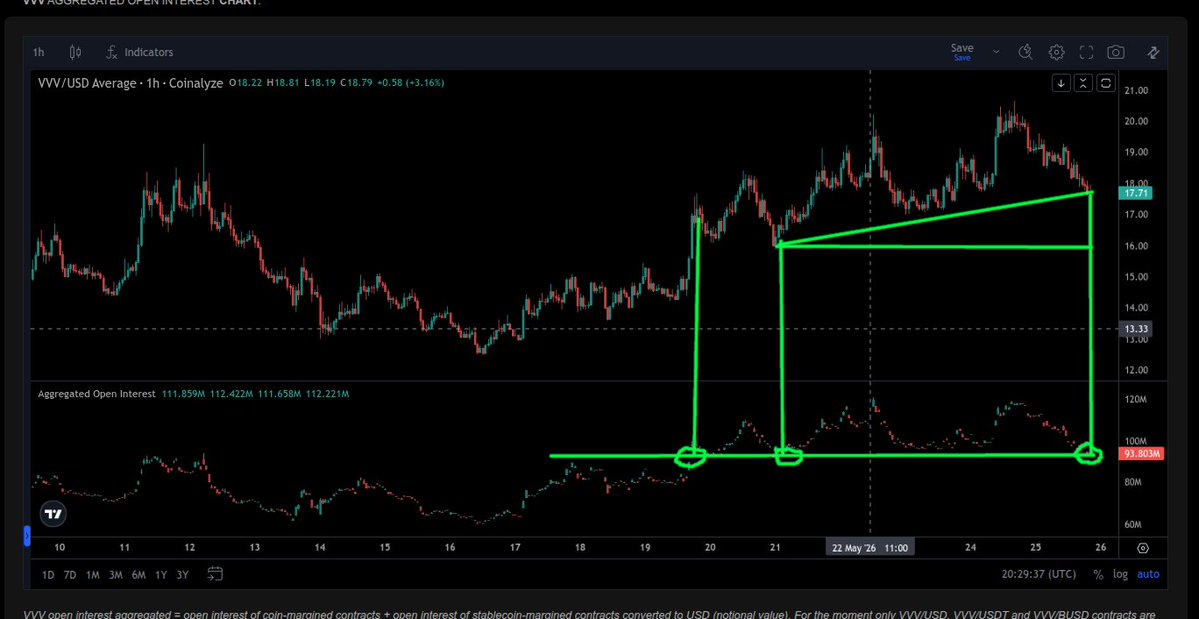The image size is (1199, 619).
Task: Click date 14 on the time axis
Action: (x=320, y=548)
